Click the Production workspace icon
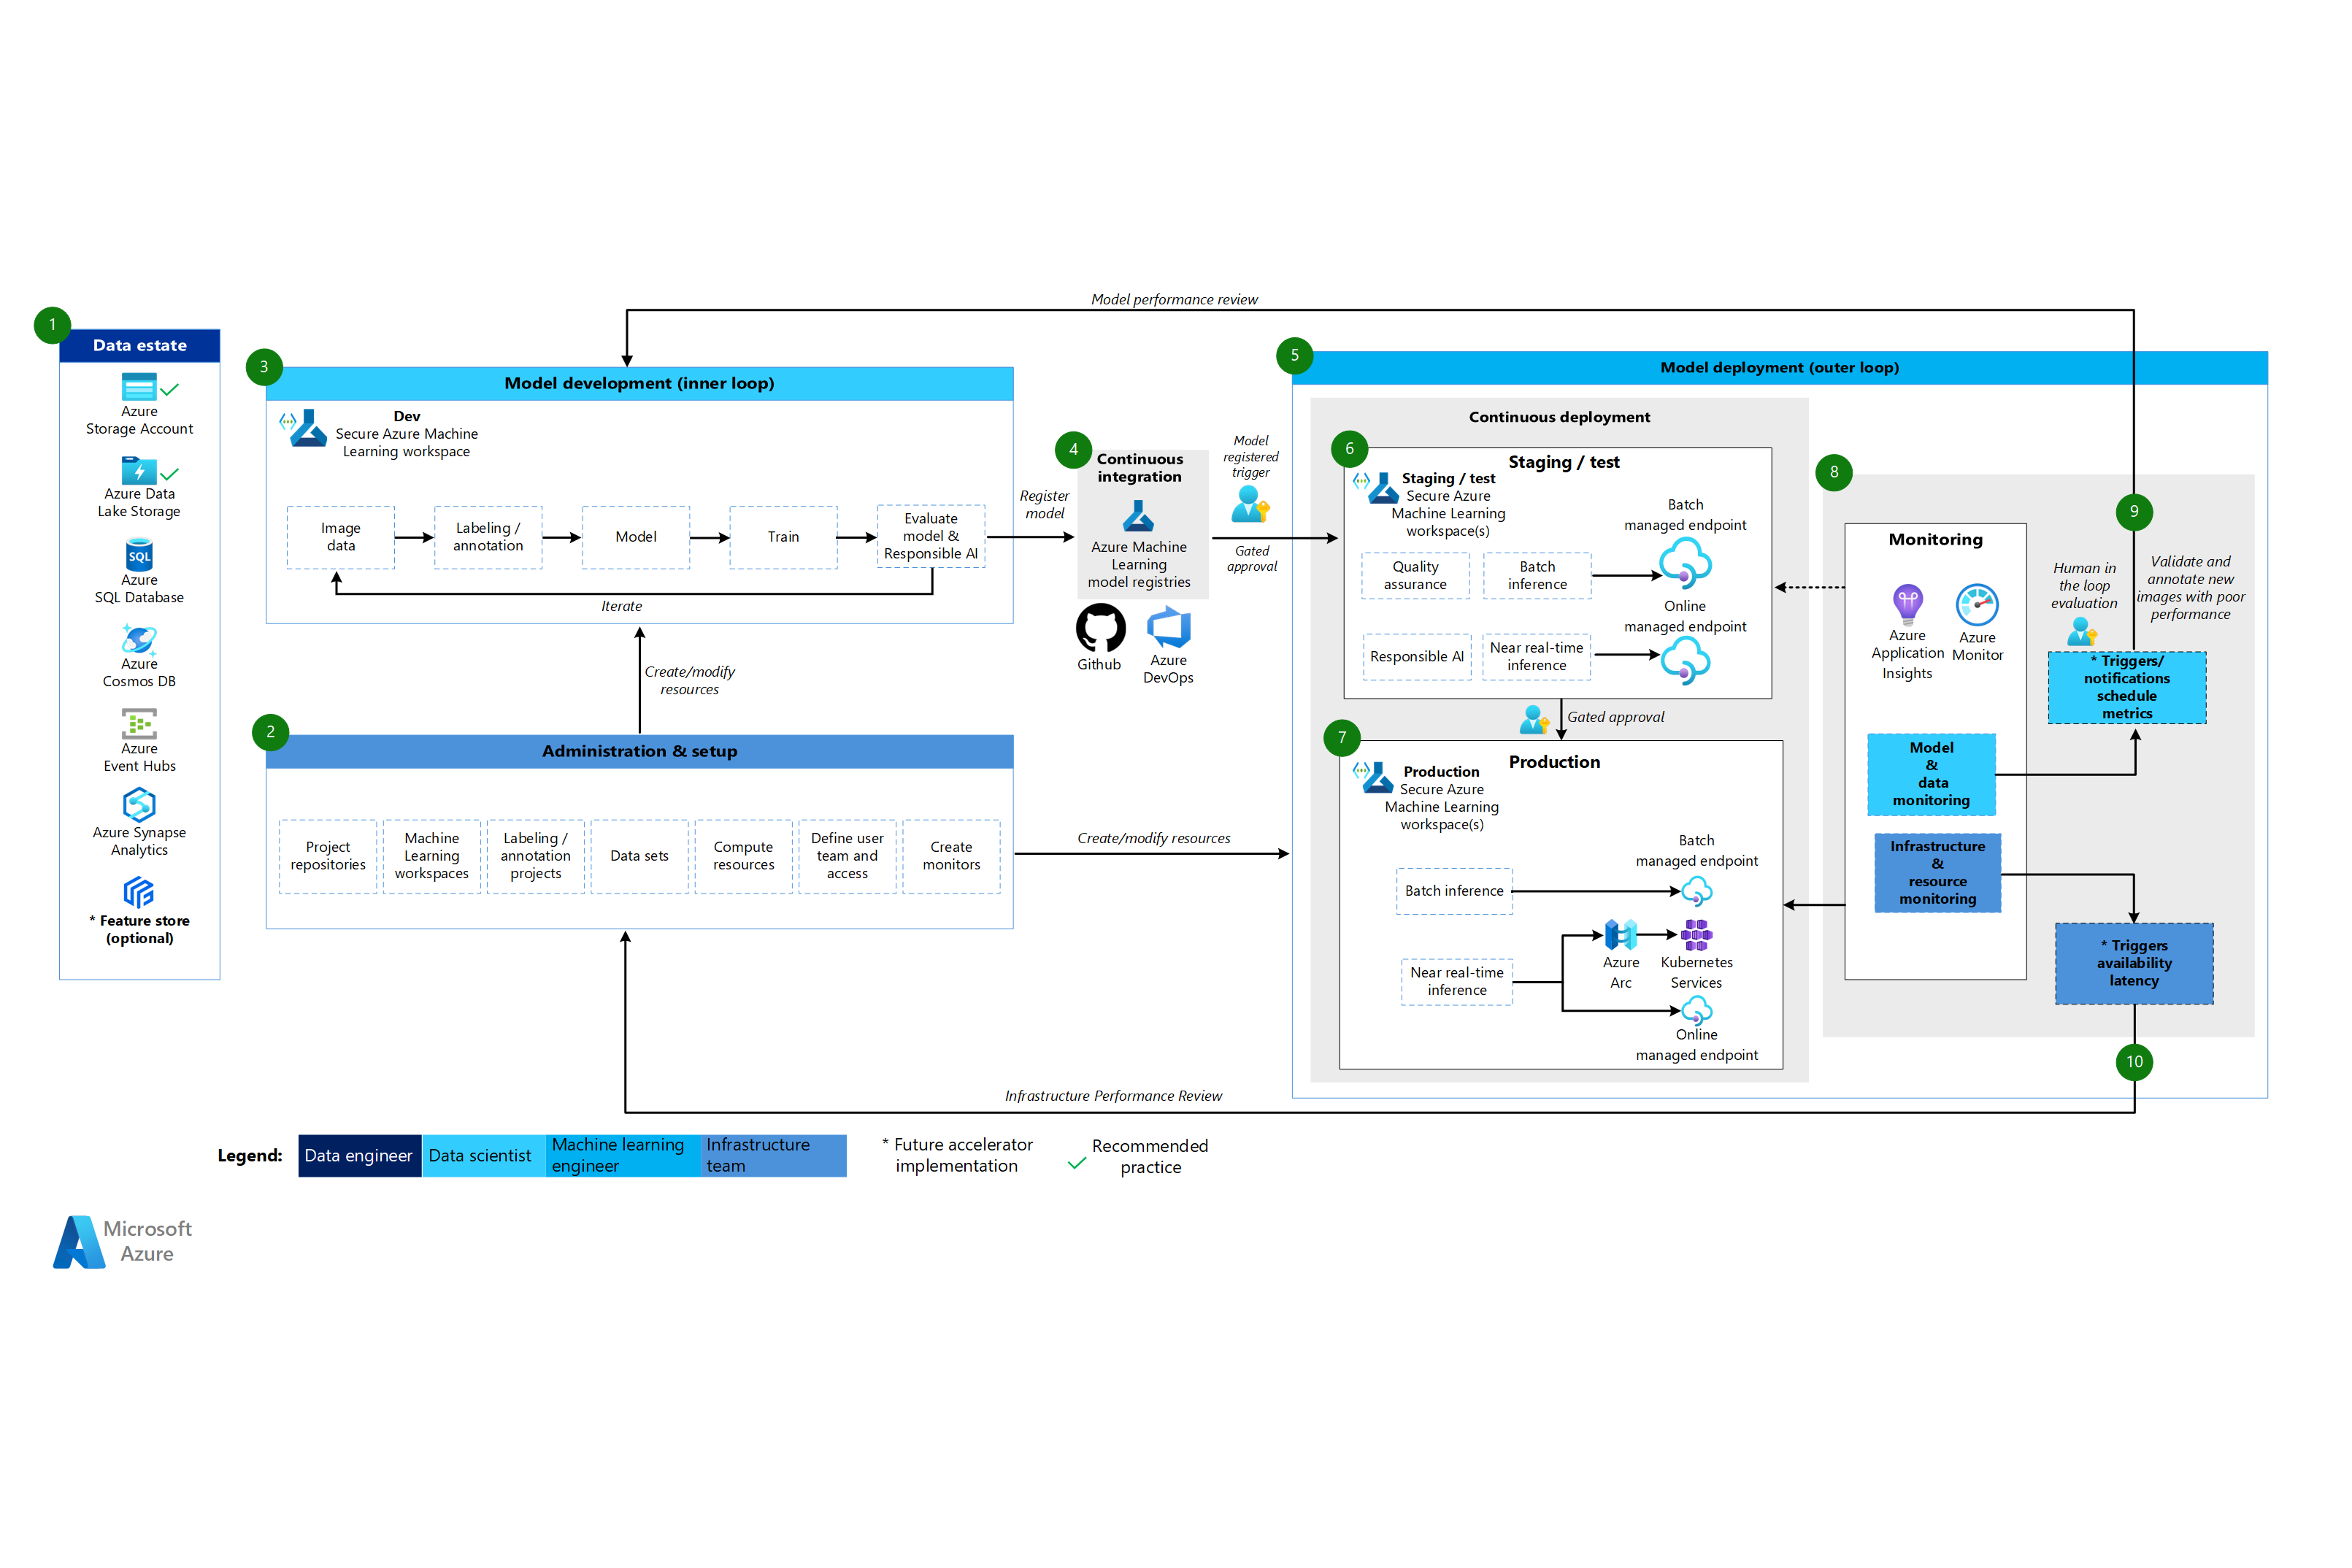 point(1373,778)
